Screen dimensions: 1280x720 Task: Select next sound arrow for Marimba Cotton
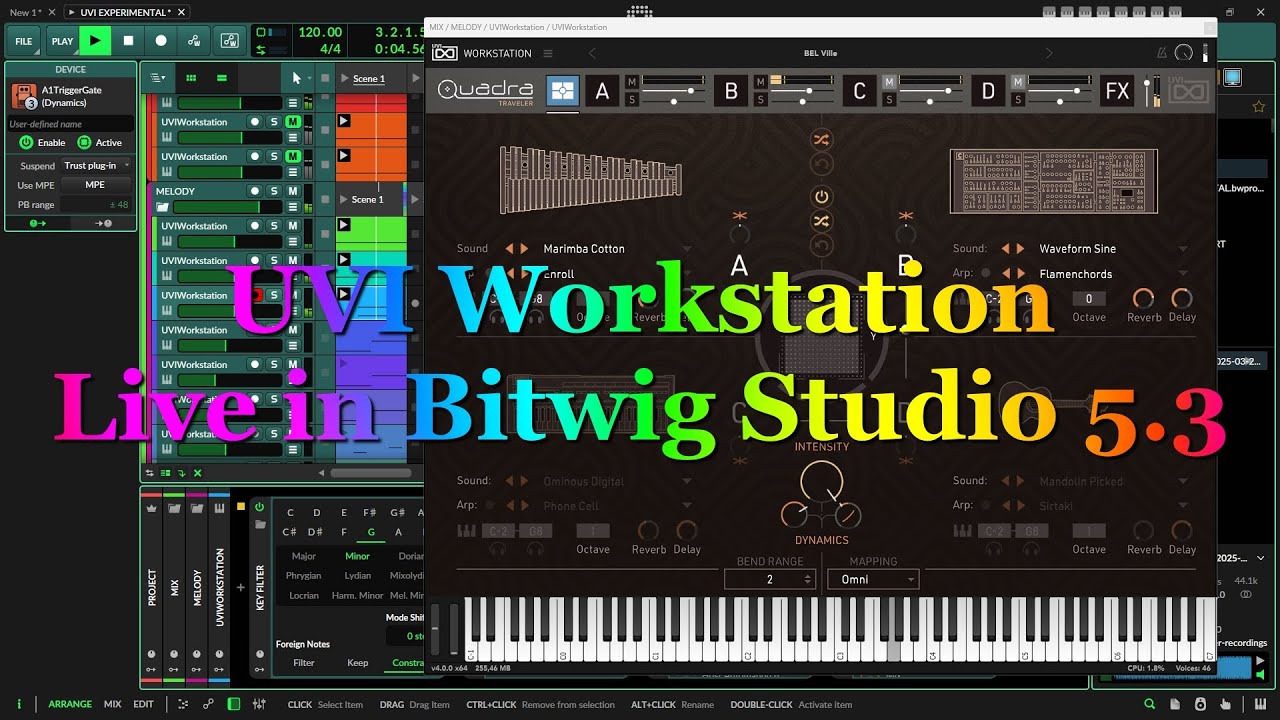(x=524, y=249)
